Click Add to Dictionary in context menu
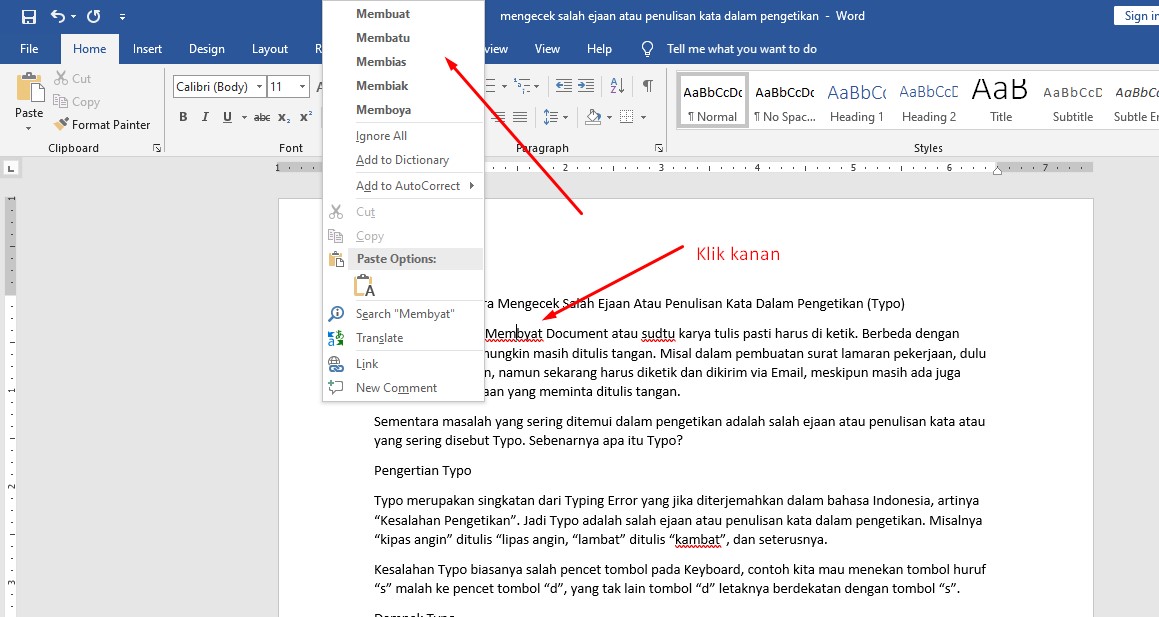This screenshot has width=1159, height=617. point(402,159)
